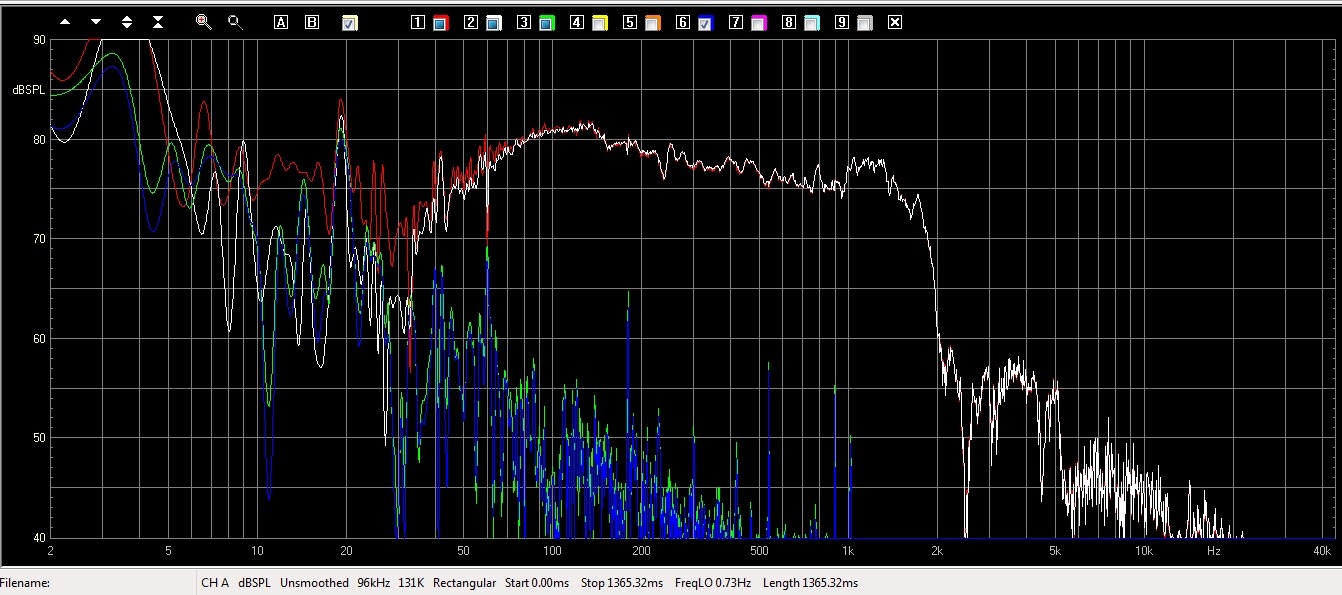Toggle the white overlay 2 color box

(493, 23)
